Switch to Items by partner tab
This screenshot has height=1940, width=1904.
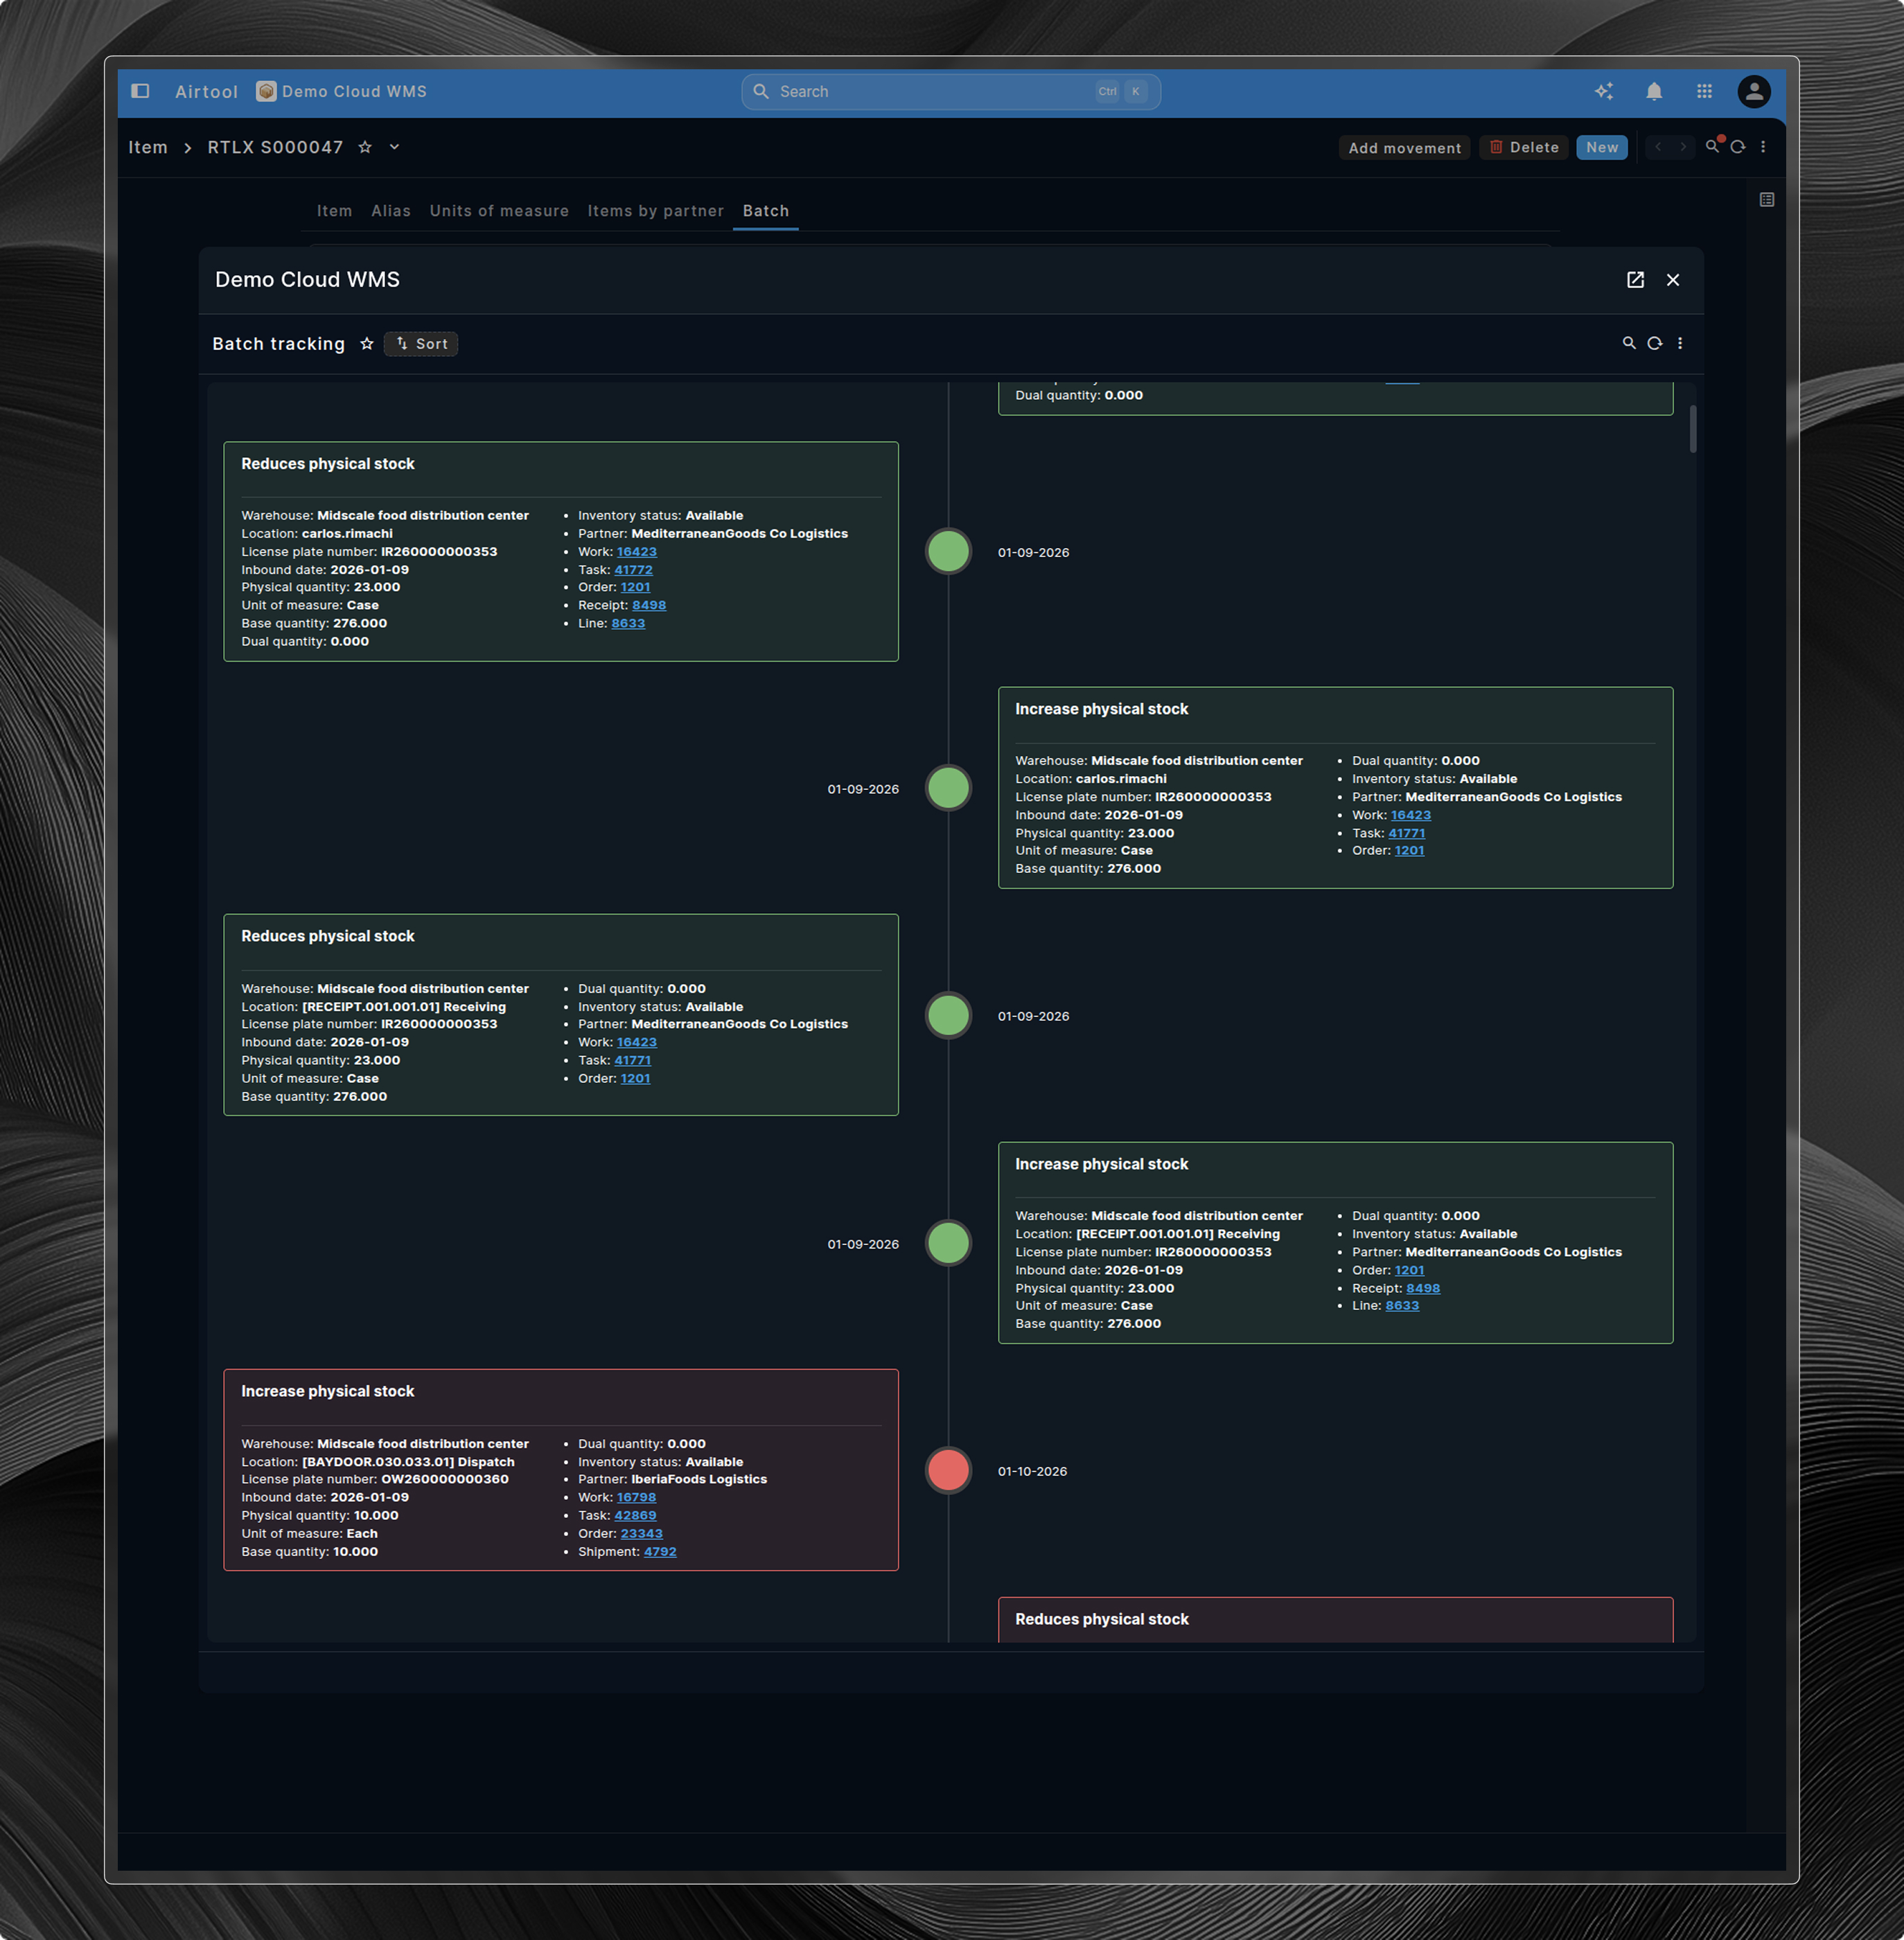tap(655, 211)
